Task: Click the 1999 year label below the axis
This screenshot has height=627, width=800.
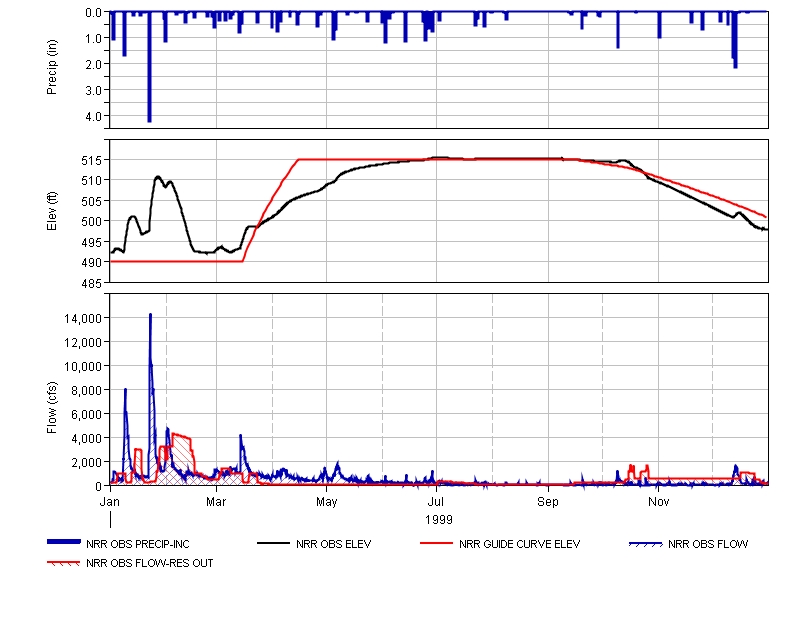Action: tap(438, 520)
